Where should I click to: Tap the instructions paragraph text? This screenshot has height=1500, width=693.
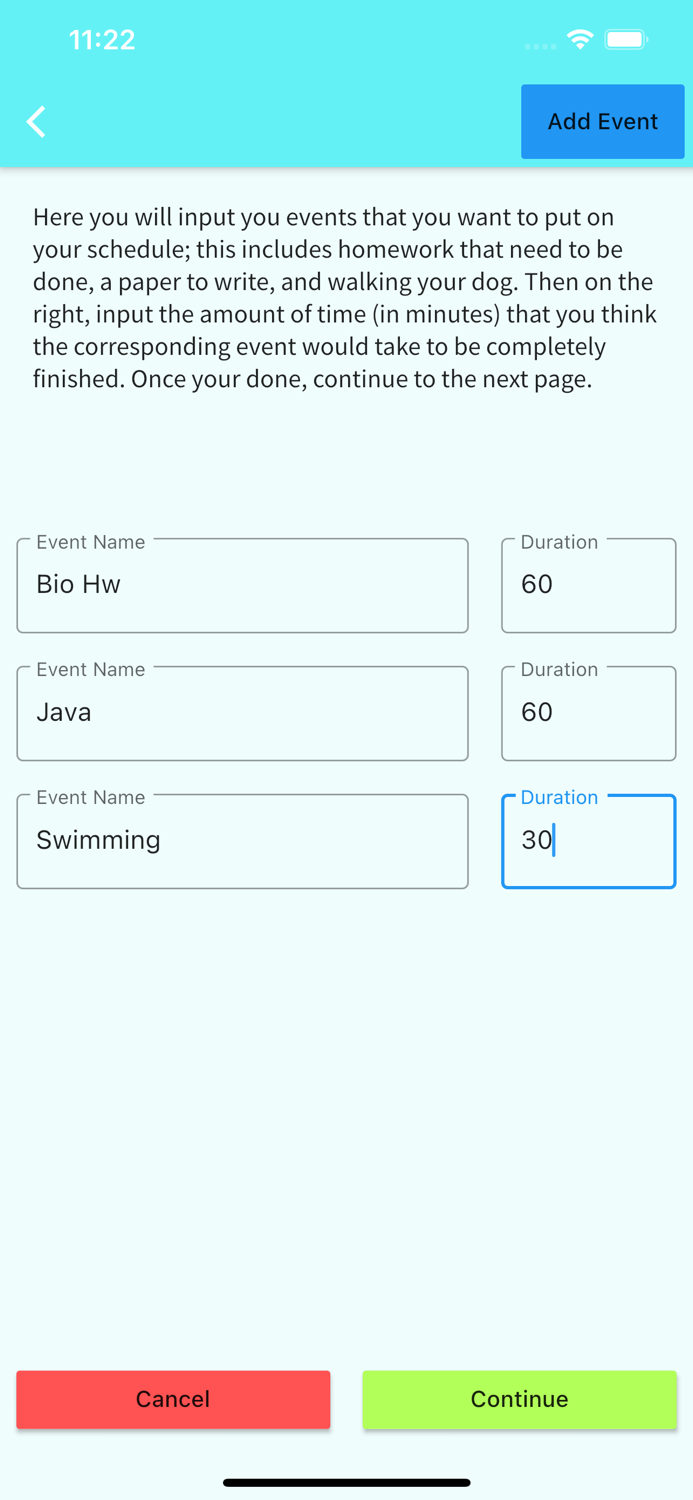[x=346, y=298]
